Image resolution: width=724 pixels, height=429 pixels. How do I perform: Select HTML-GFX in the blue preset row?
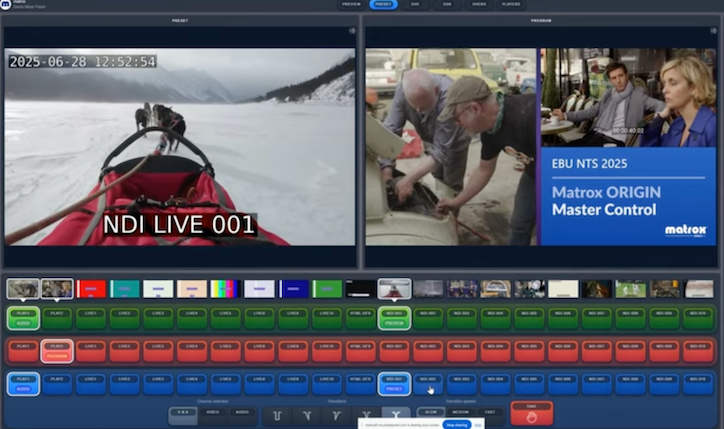pos(361,384)
